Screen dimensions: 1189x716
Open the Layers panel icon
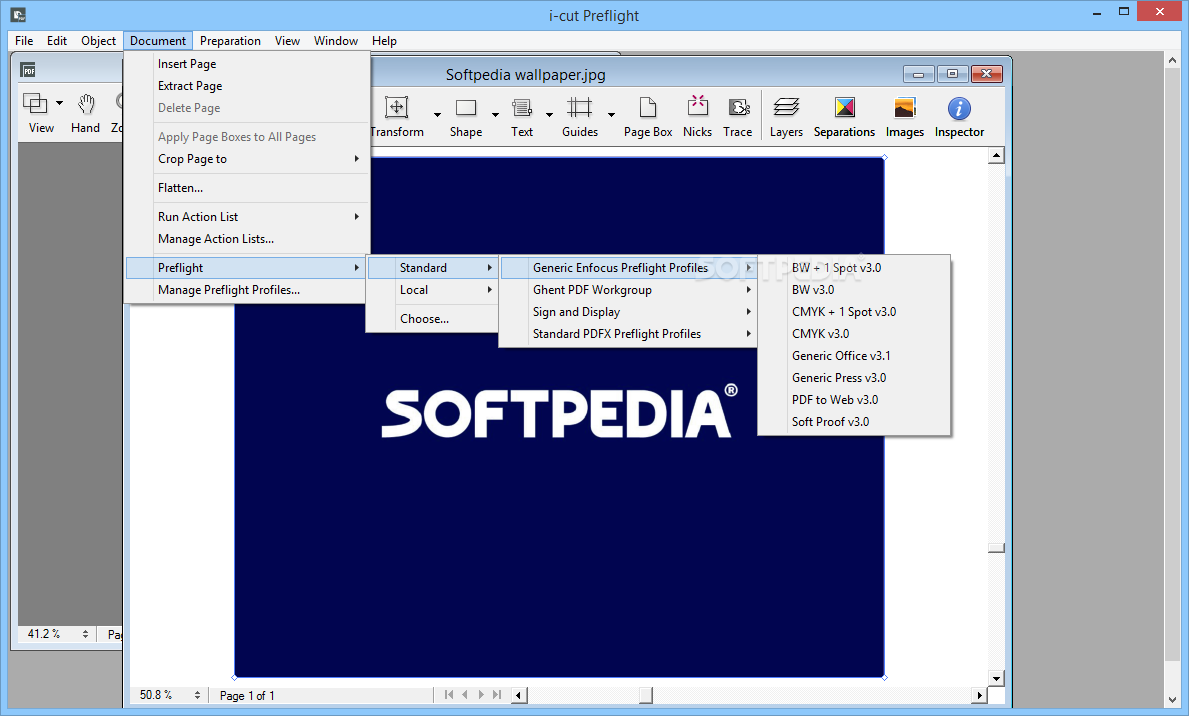[786, 108]
